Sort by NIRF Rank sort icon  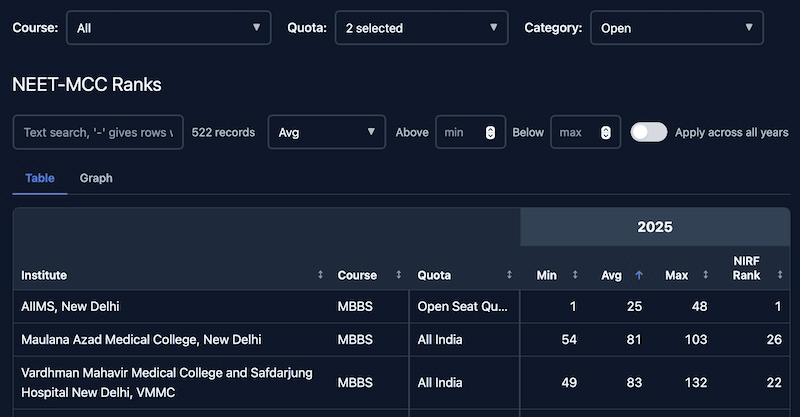(780, 275)
